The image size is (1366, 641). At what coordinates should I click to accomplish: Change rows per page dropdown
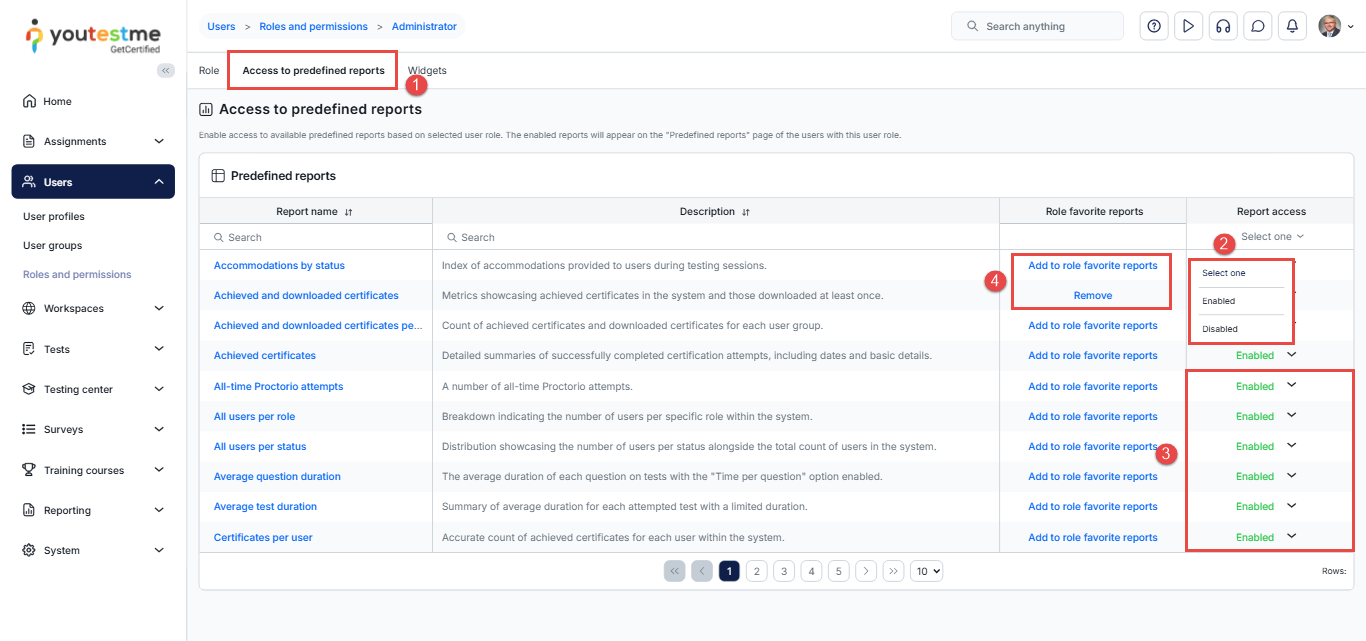tap(926, 571)
